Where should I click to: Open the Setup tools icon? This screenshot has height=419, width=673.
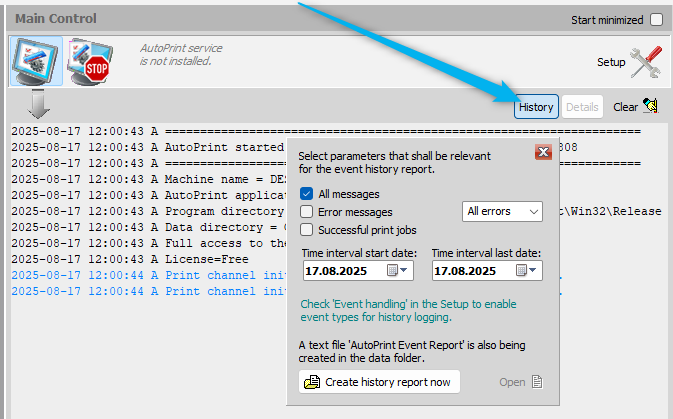click(x=646, y=62)
